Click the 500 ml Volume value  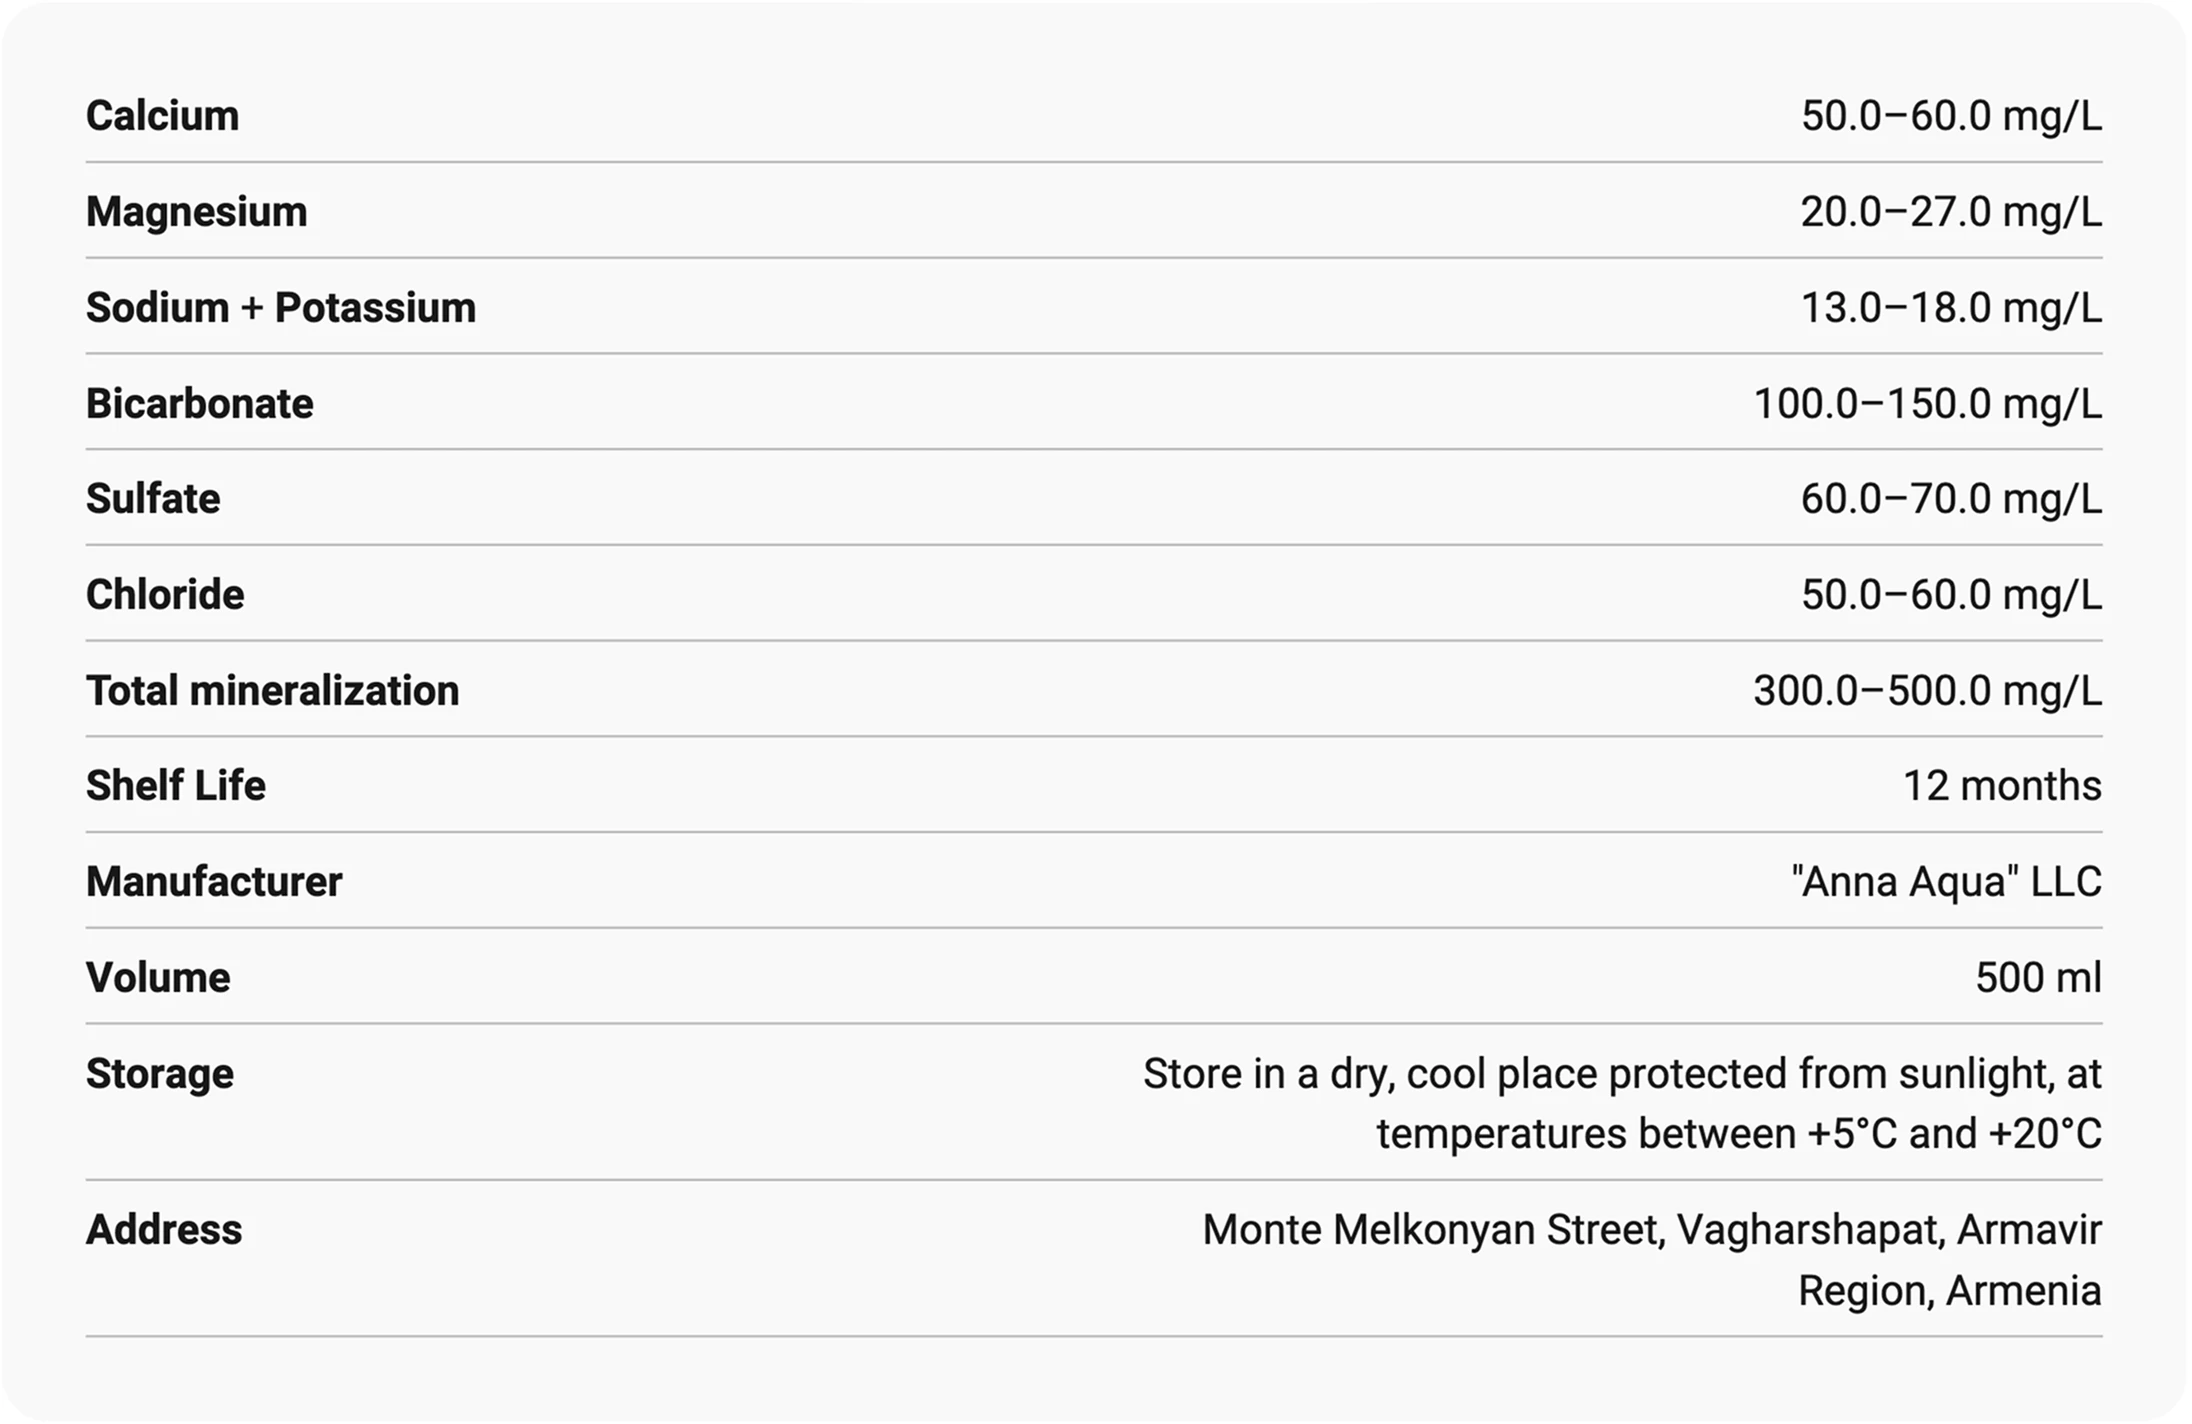click(2038, 978)
